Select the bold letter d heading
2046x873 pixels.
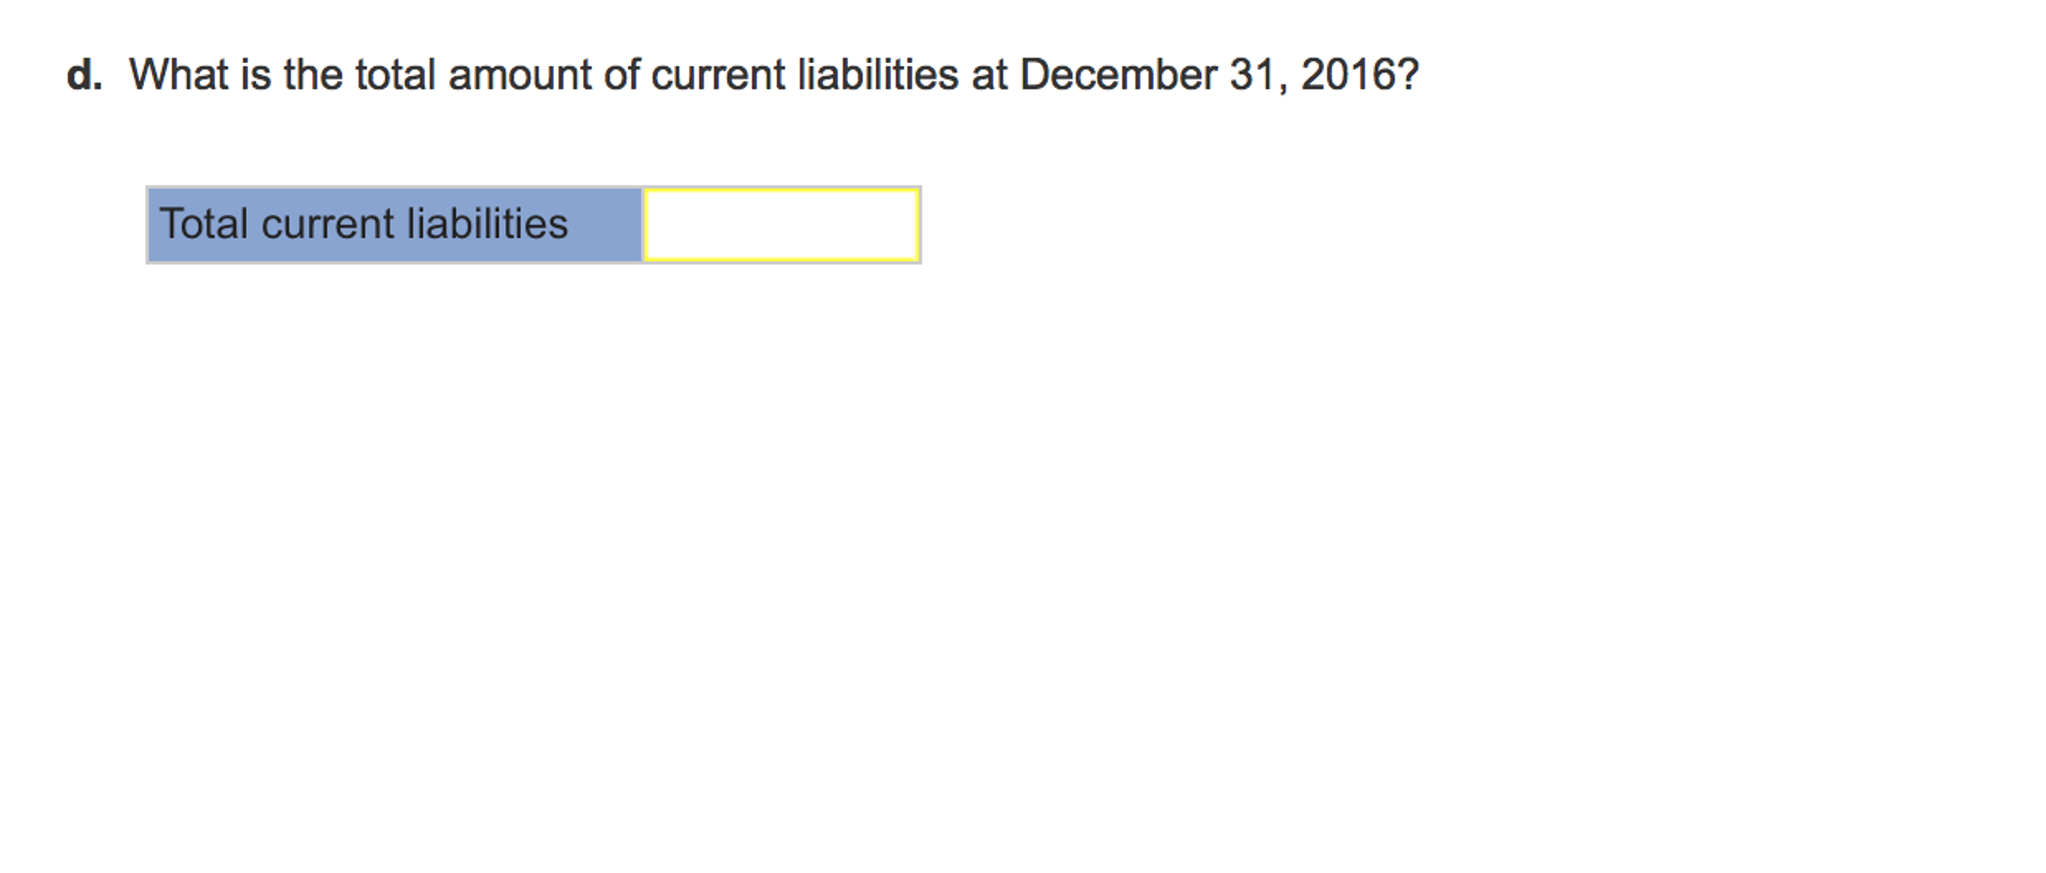click(x=83, y=73)
